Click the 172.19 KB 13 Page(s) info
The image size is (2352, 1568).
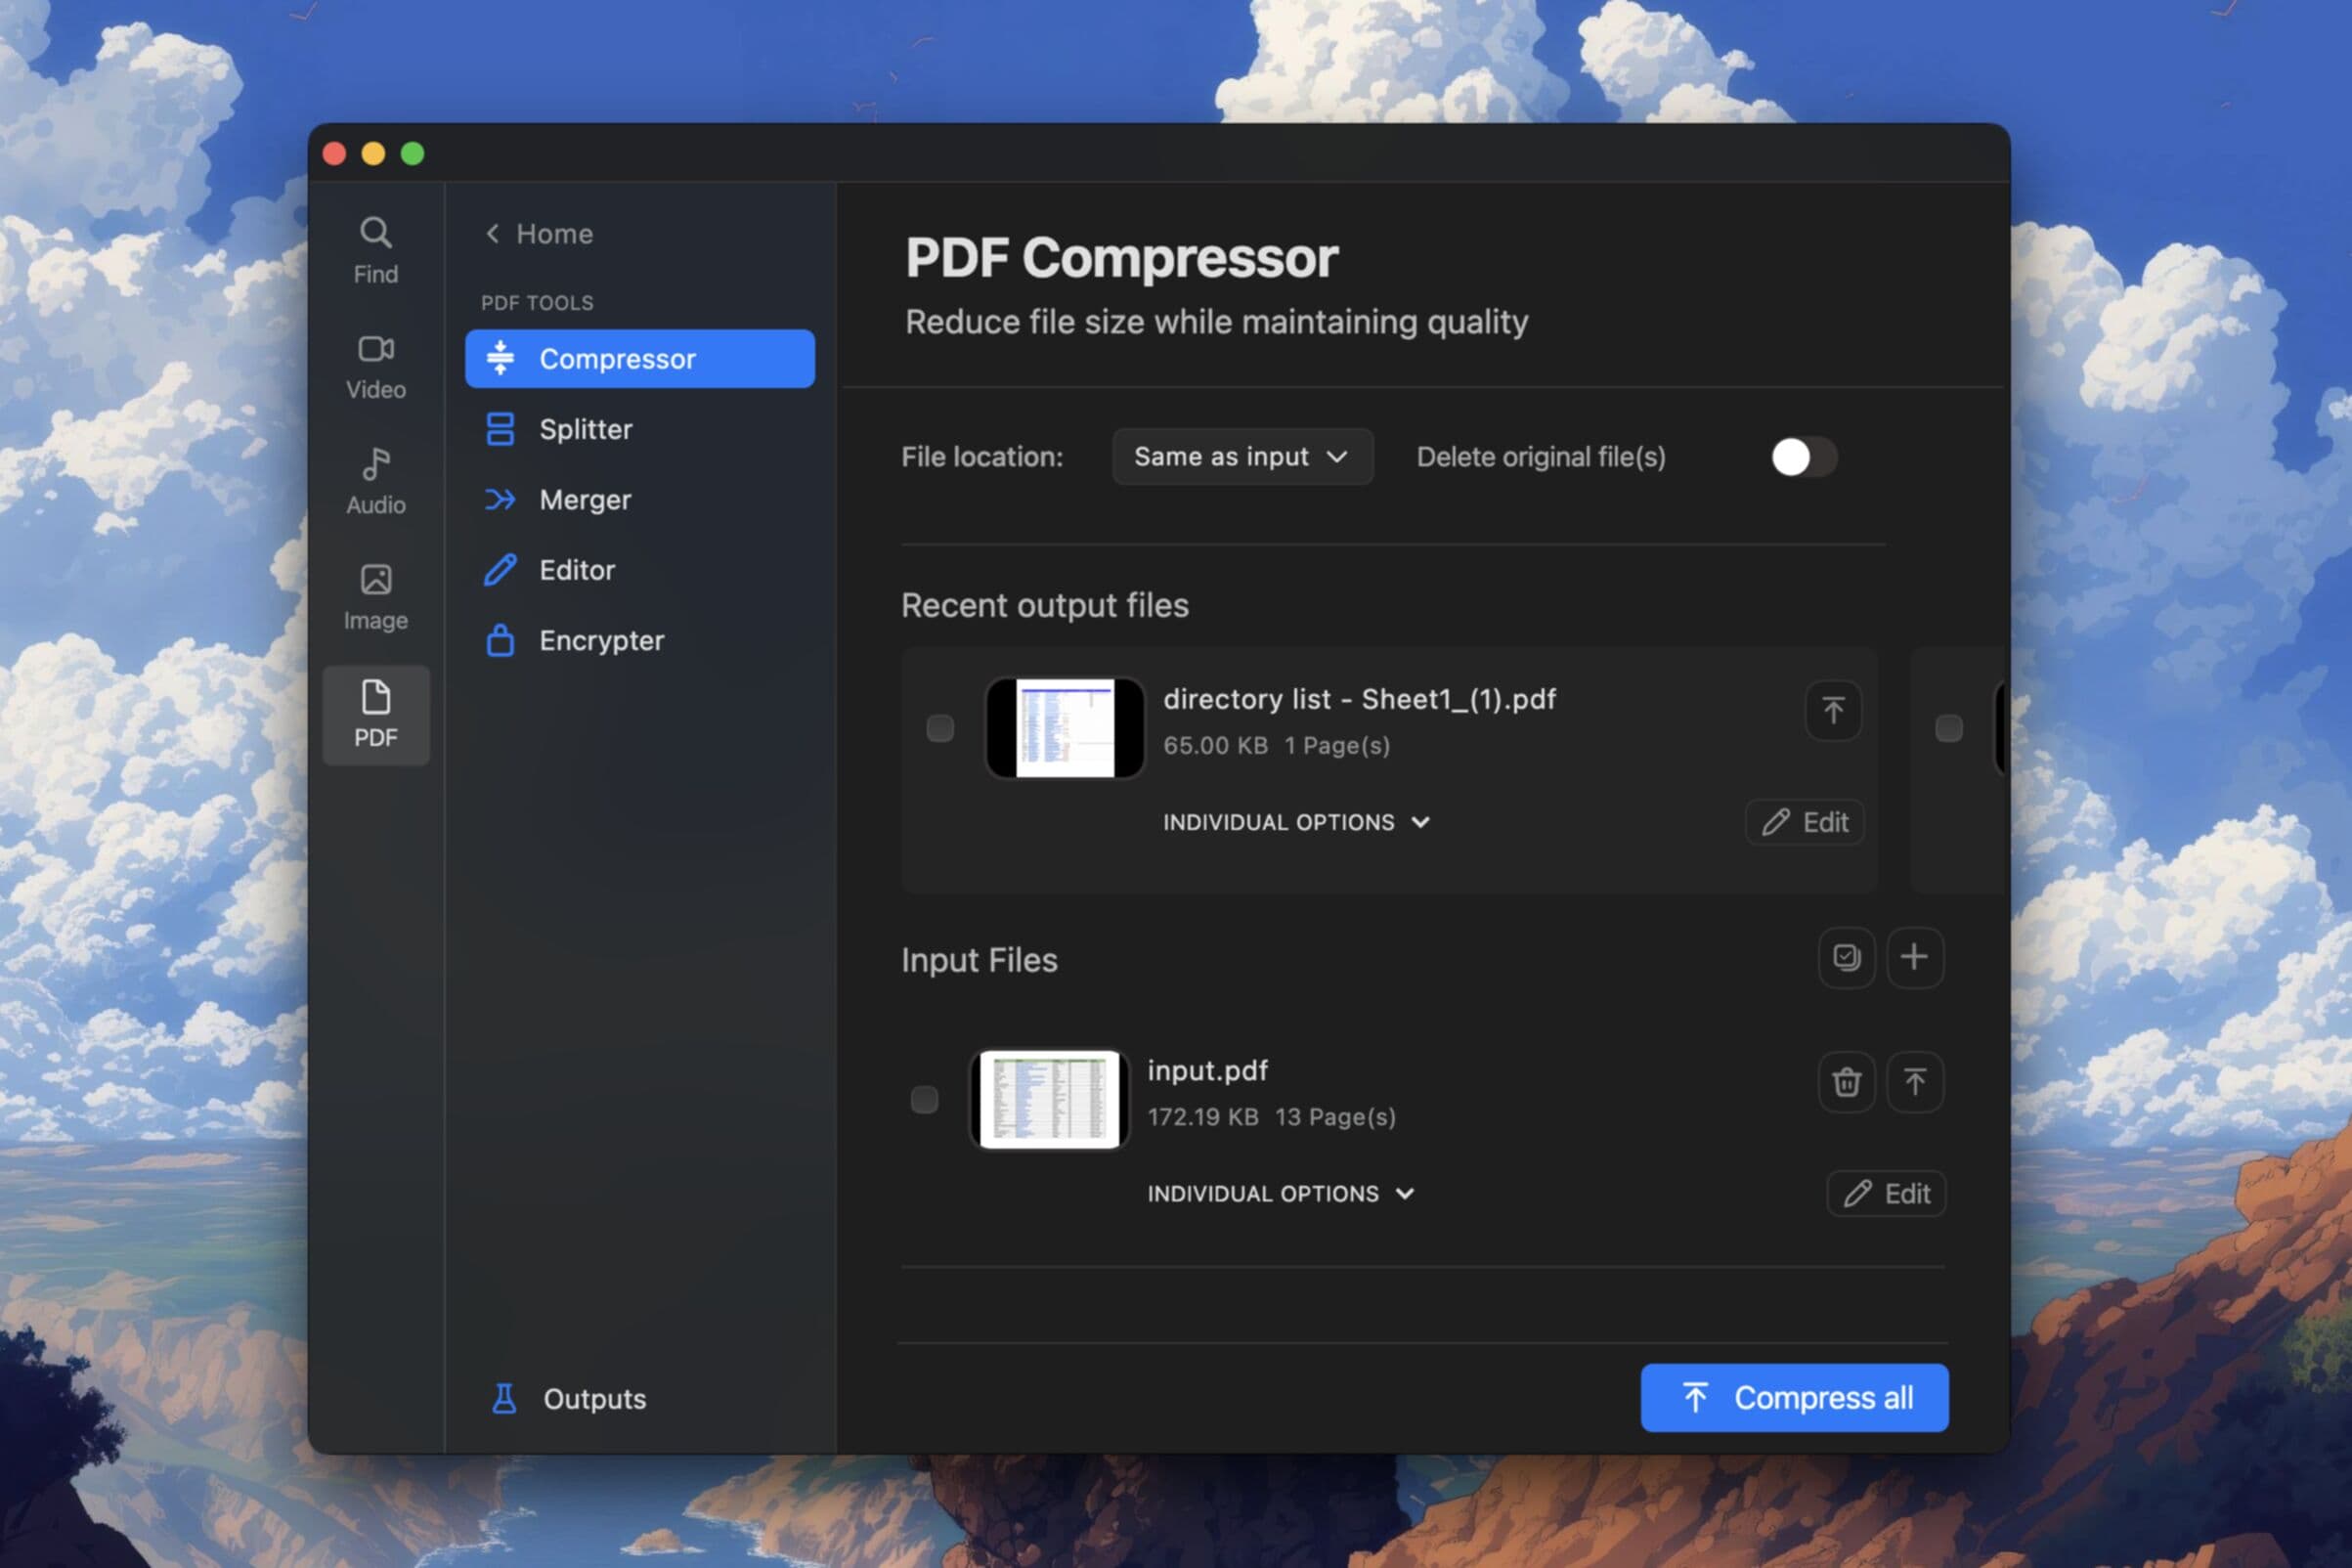coord(1271,1116)
